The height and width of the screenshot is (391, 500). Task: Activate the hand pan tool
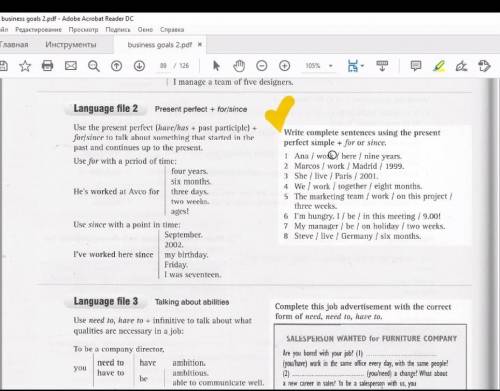coord(239,66)
